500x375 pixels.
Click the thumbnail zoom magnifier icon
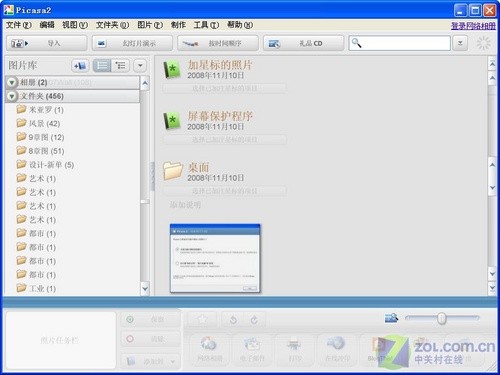pyautogui.click(x=391, y=318)
